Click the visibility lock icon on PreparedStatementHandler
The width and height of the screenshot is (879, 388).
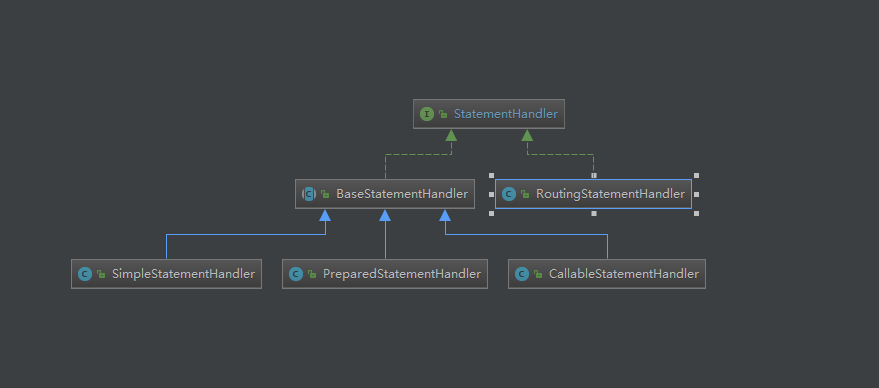coord(312,275)
